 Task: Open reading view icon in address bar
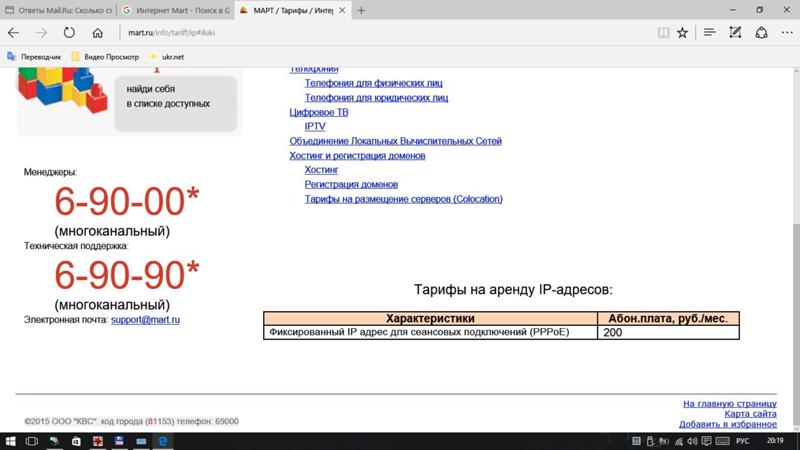tap(663, 33)
